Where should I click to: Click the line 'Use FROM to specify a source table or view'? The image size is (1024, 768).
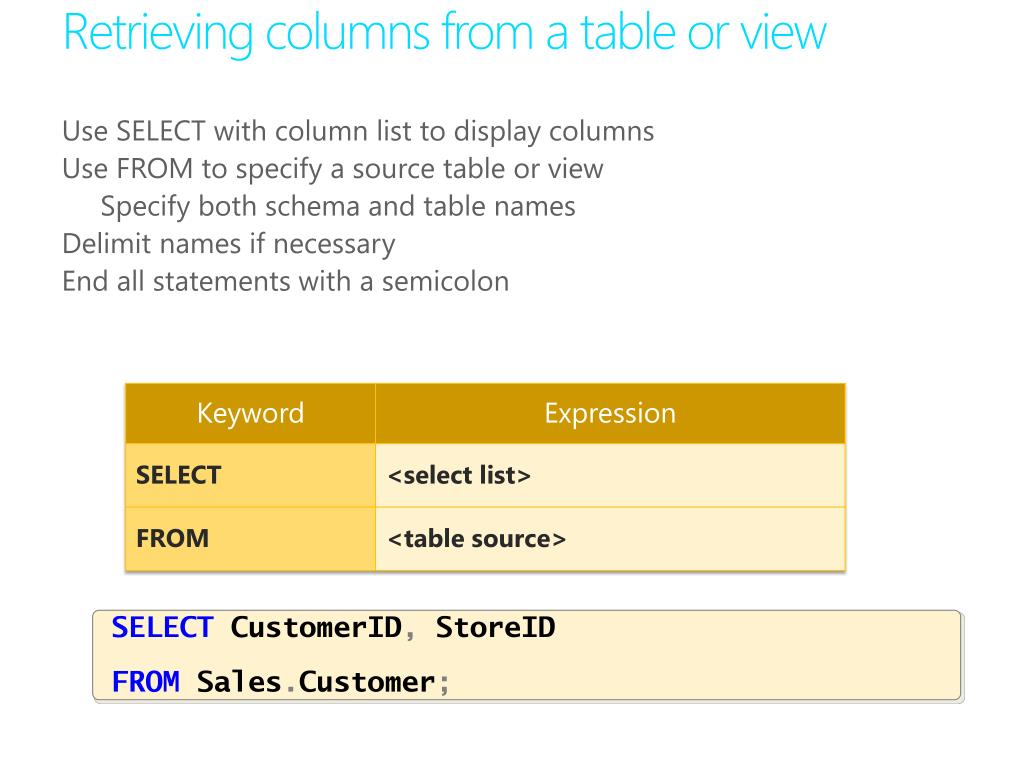(x=332, y=170)
